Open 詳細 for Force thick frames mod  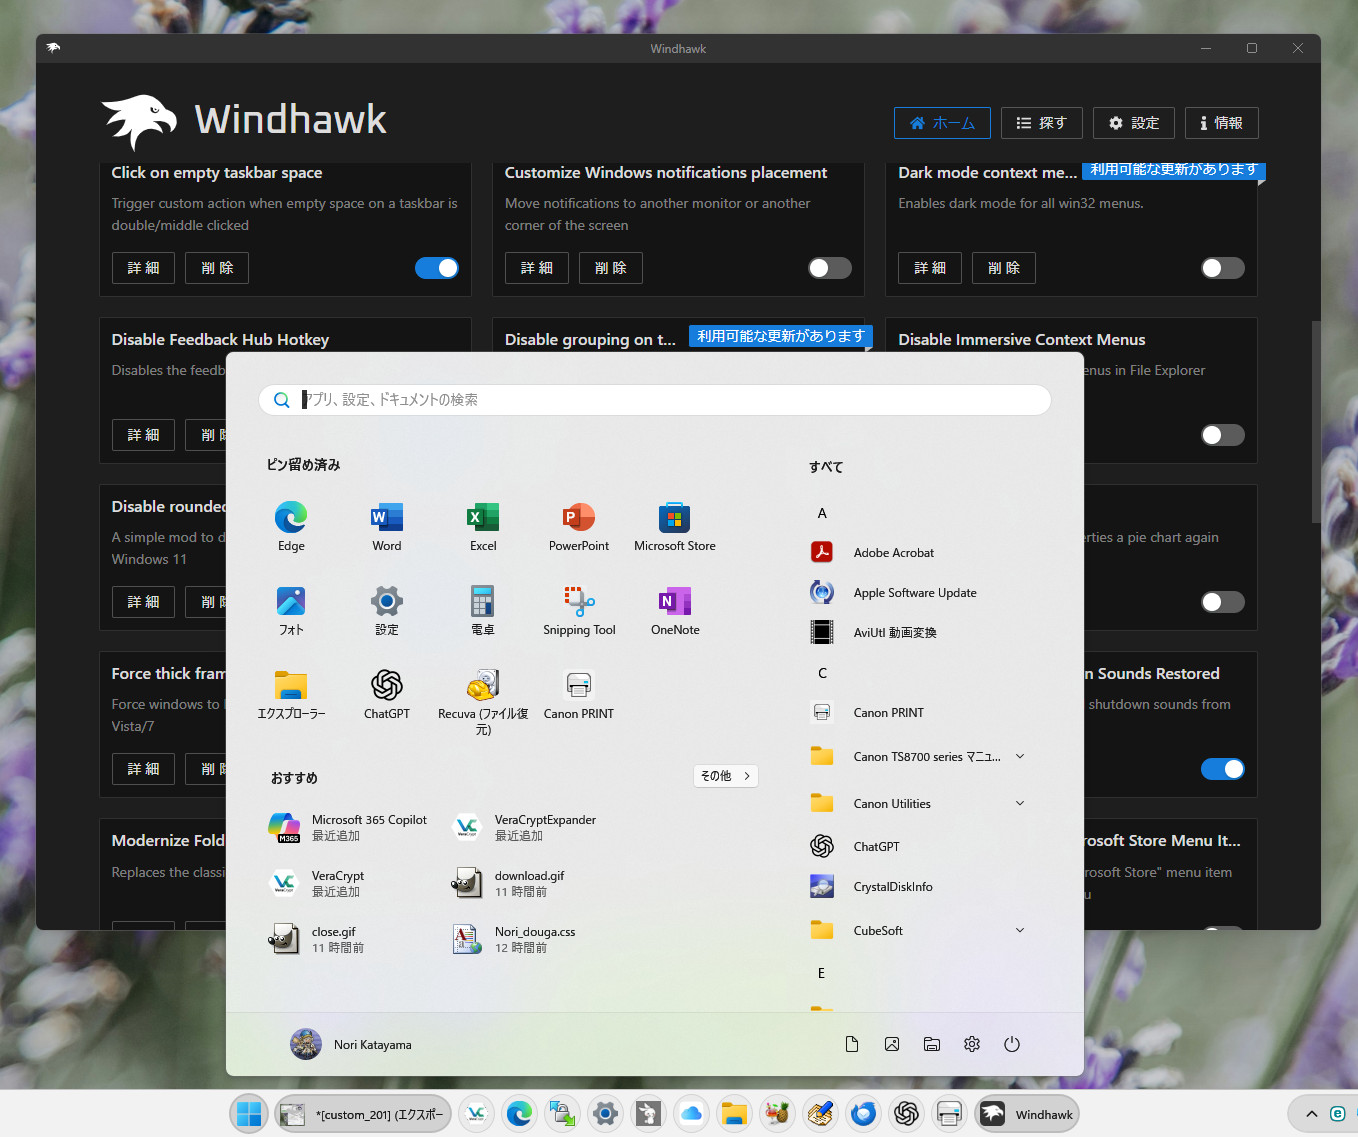pos(143,769)
